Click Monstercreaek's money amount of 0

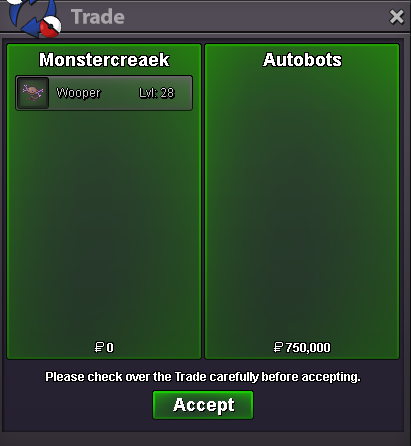tap(110, 347)
